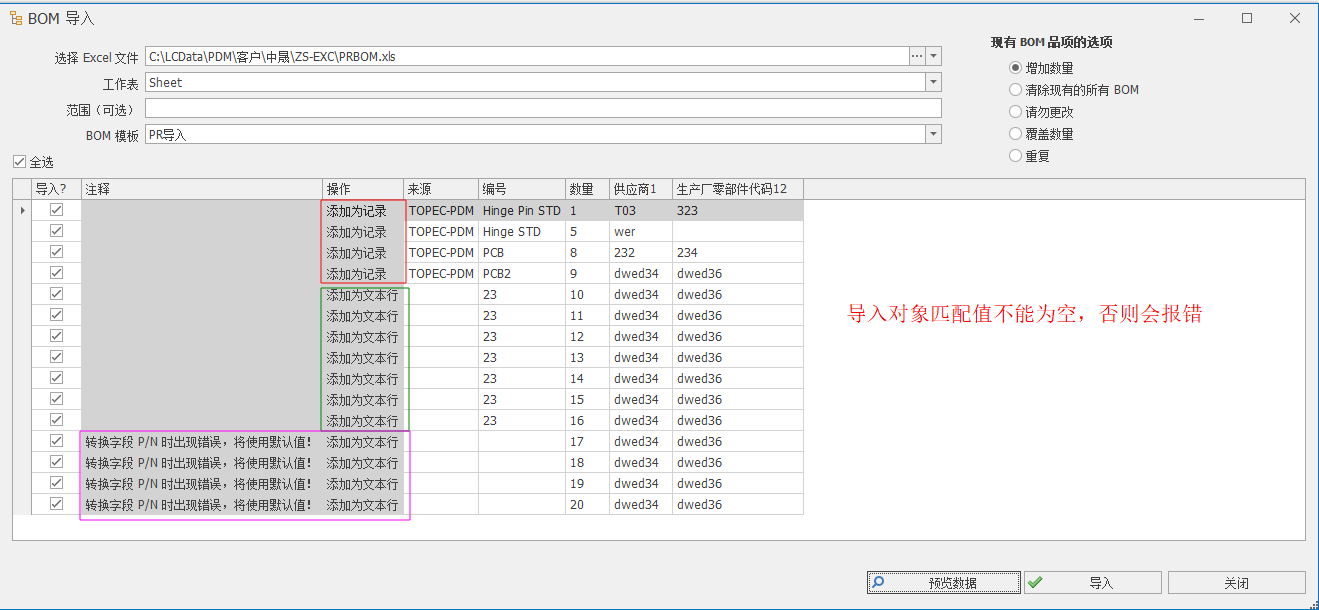Viewport: 1319px width, 610px height.
Task: Choose the 覆盖数量 radio option
Action: (1016, 134)
